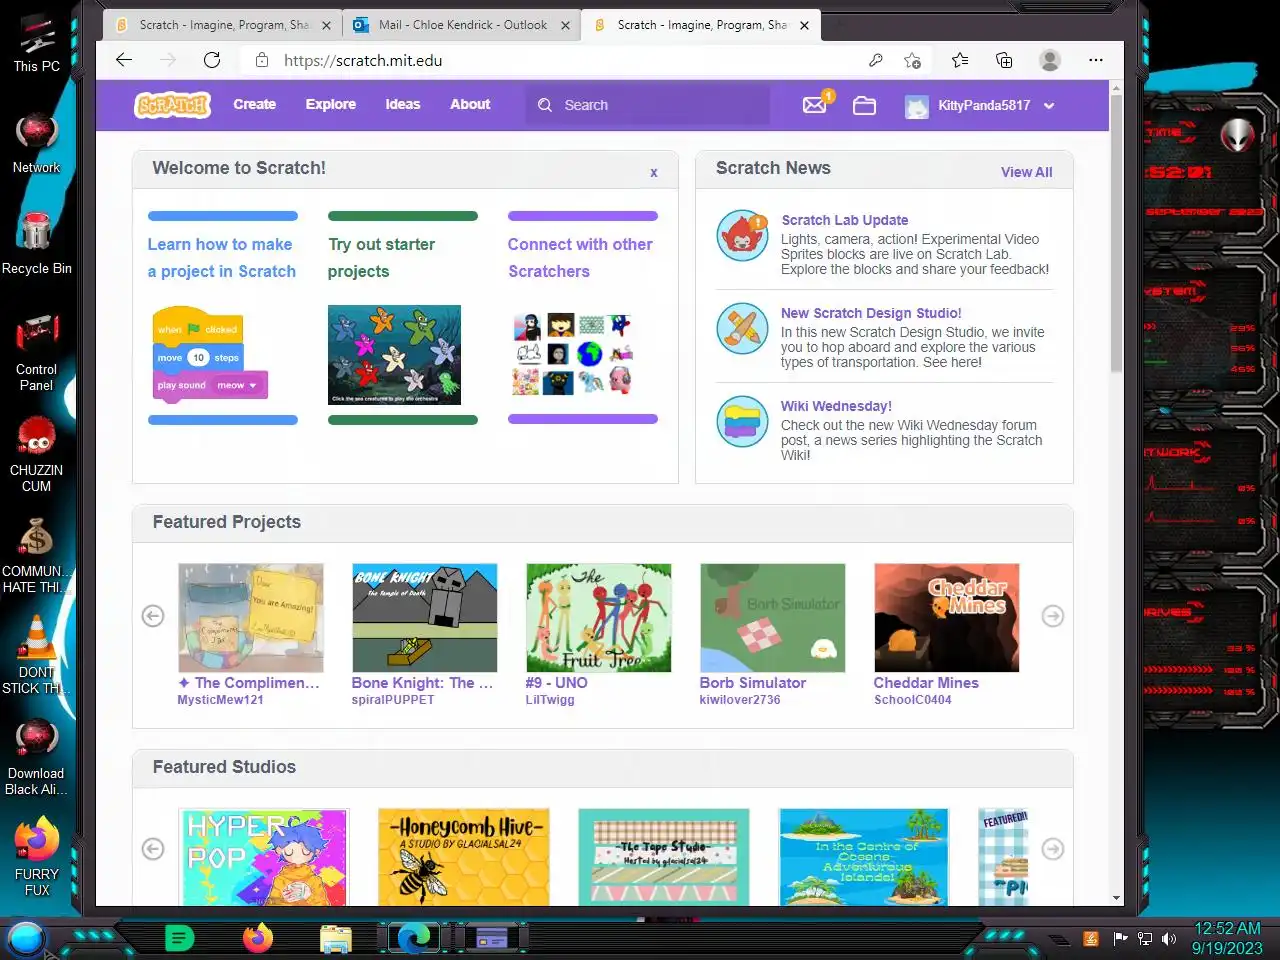
Task: Expand the KittyPanda5817 account dropdown arrow
Action: pyautogui.click(x=1049, y=106)
